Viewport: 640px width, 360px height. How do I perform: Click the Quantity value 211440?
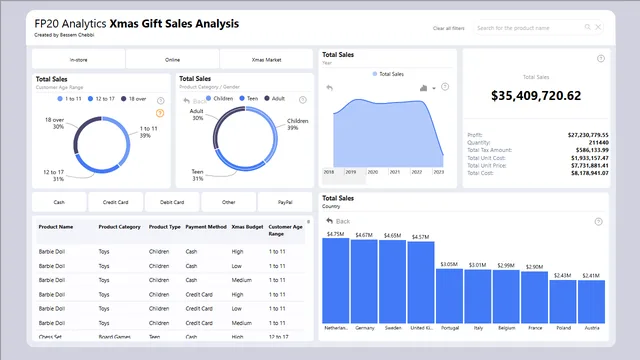(x=599, y=142)
